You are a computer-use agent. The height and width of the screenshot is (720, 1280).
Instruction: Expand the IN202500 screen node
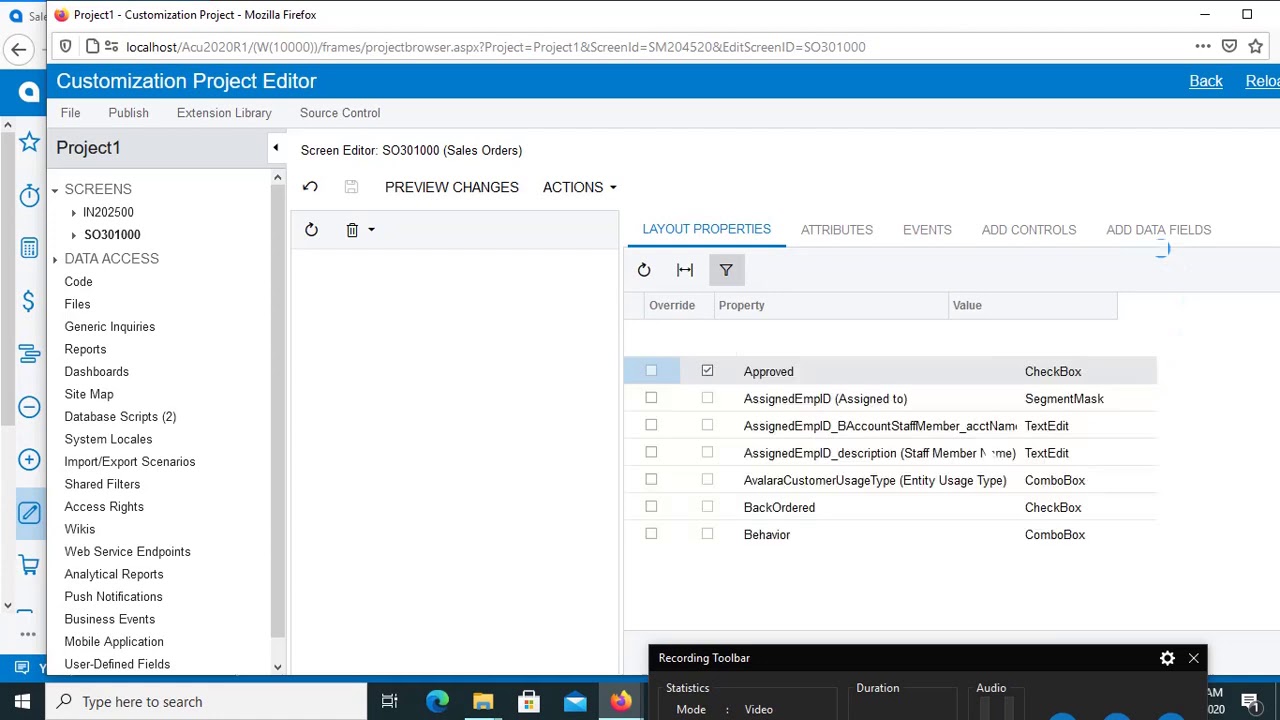click(x=73, y=212)
